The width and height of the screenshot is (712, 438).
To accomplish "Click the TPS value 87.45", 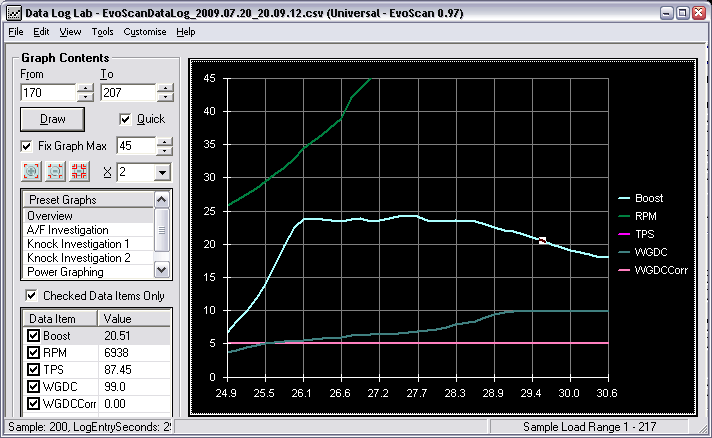I will [118, 369].
